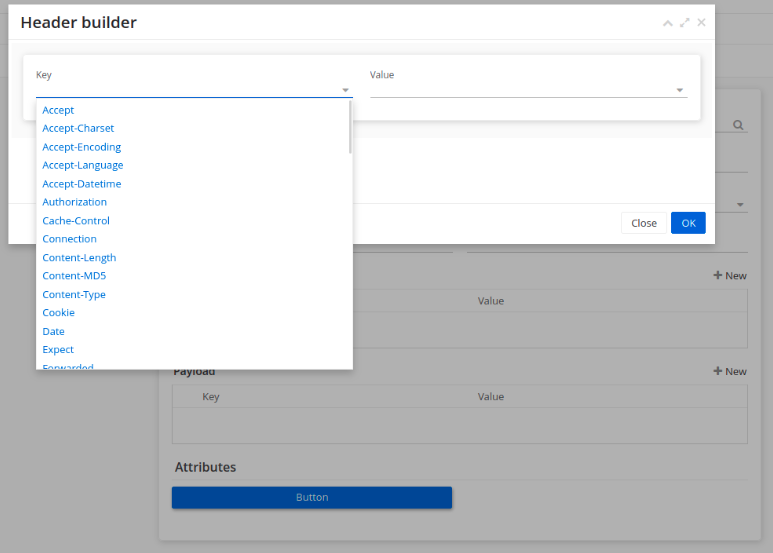This screenshot has width=773, height=553.
Task: Select Accept-Charset from the key list
Action: [x=78, y=129]
